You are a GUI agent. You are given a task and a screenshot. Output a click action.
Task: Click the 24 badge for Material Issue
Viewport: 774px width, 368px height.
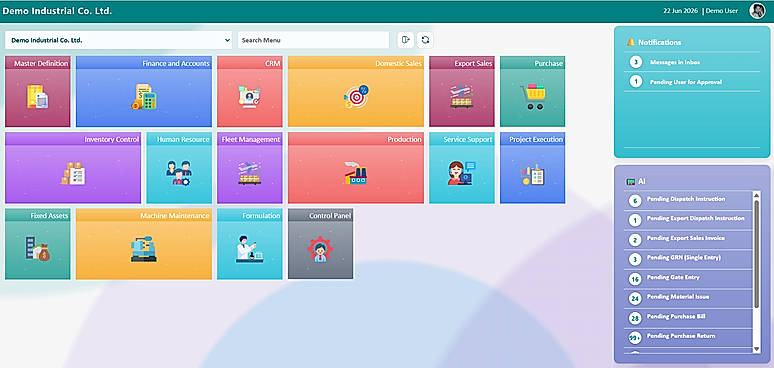pos(635,298)
